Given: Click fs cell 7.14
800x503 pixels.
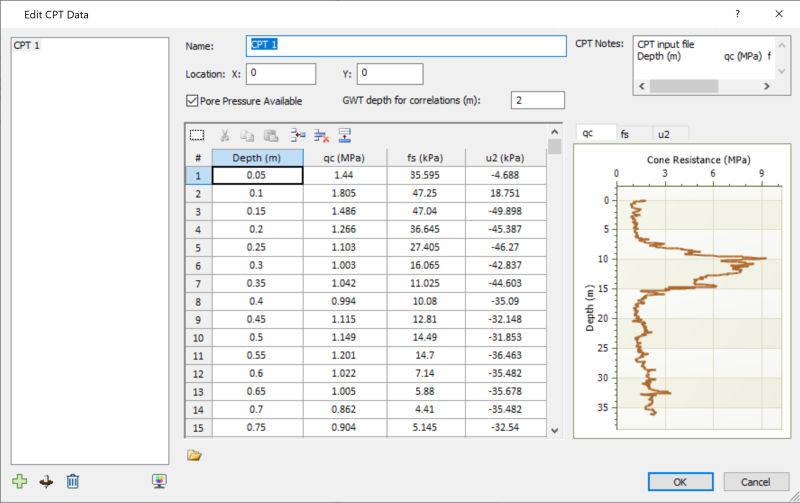Looking at the screenshot, I should coord(426,373).
